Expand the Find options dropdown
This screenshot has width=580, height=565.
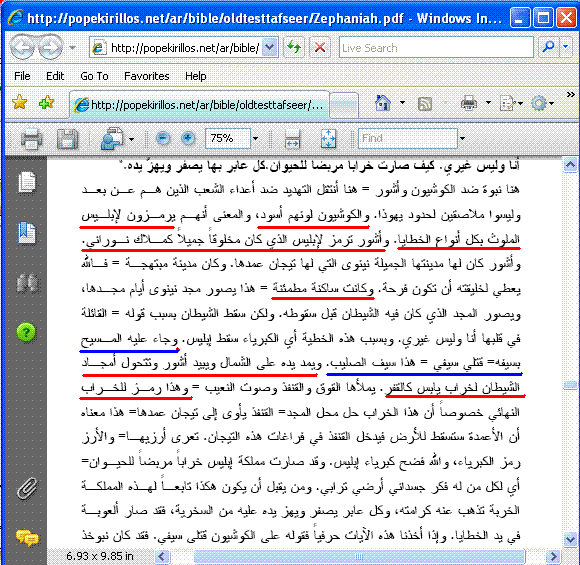(x=462, y=139)
